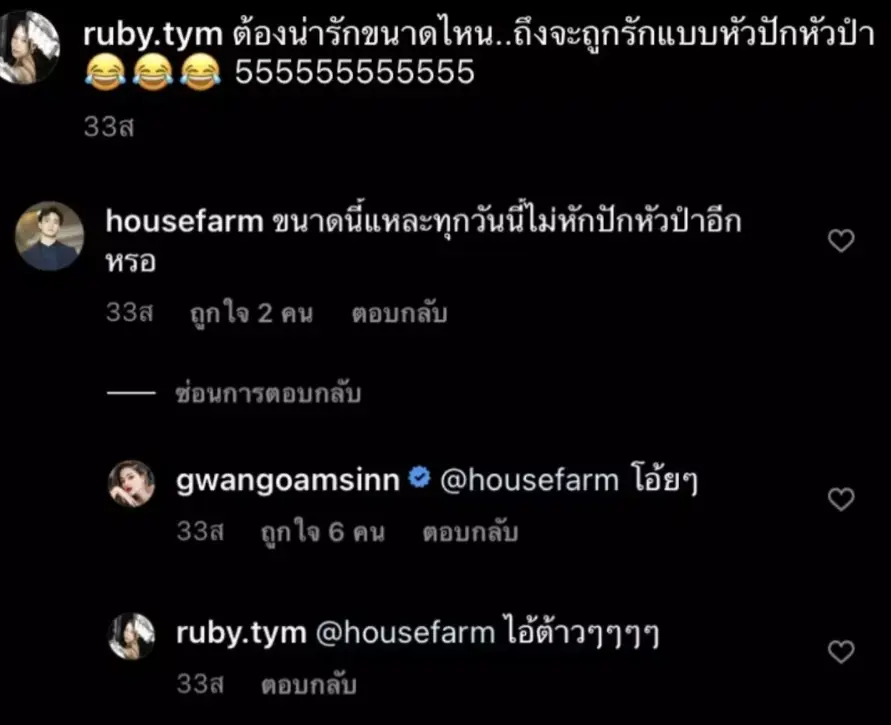Open ruby.tym username in top caption

(153, 35)
